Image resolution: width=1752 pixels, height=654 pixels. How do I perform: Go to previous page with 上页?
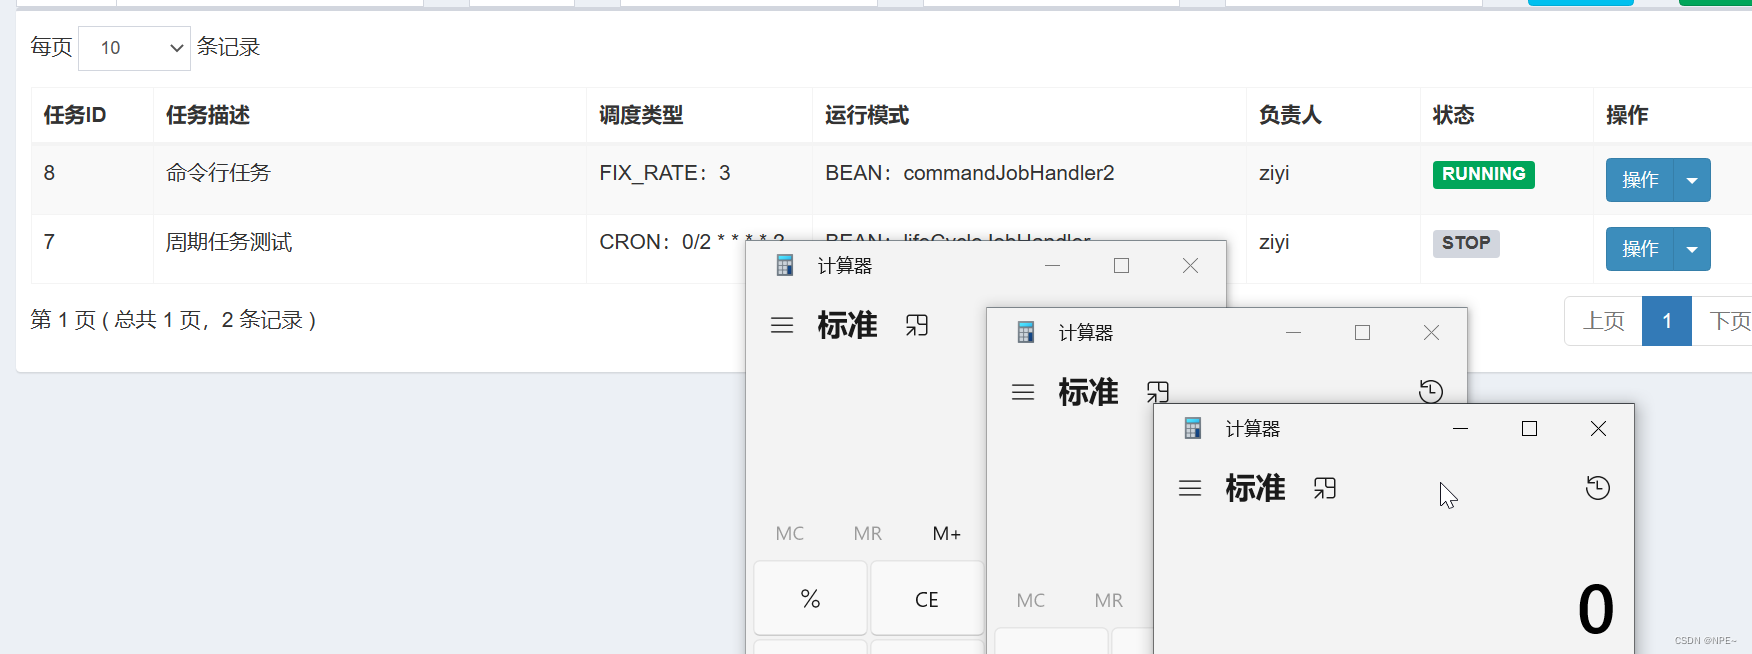(x=1603, y=321)
